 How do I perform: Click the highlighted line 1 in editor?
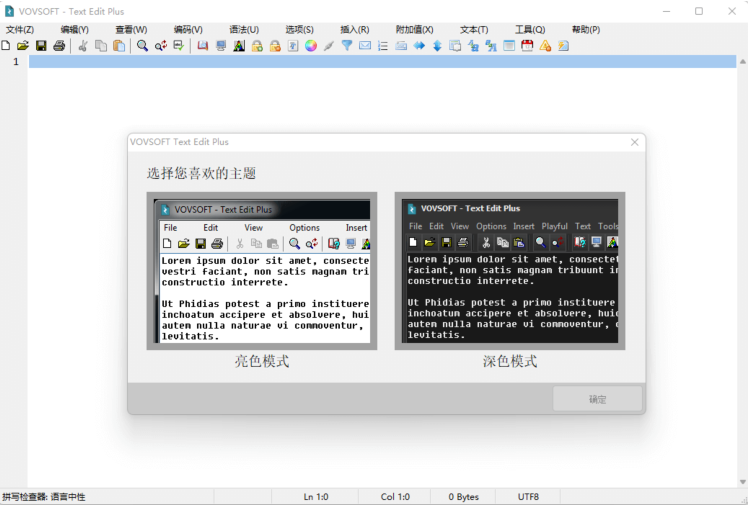coord(382,62)
